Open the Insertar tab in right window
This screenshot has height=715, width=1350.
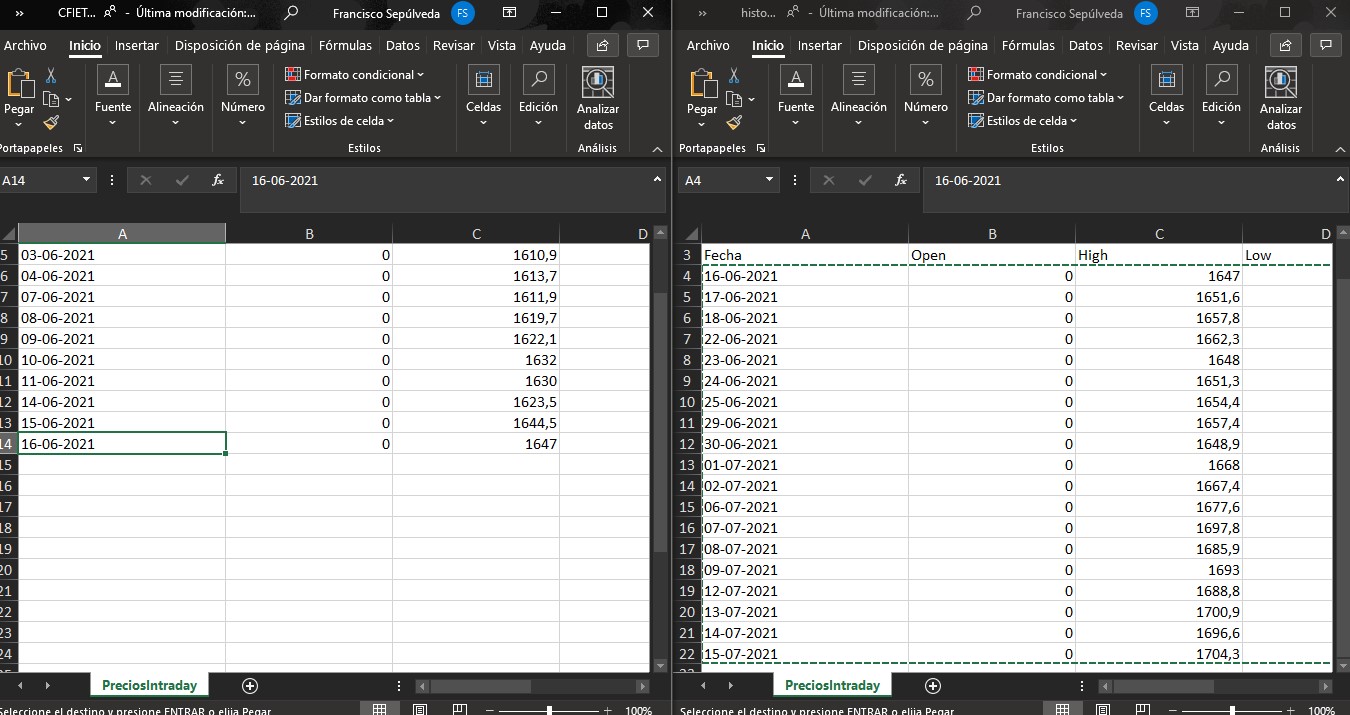pos(819,45)
